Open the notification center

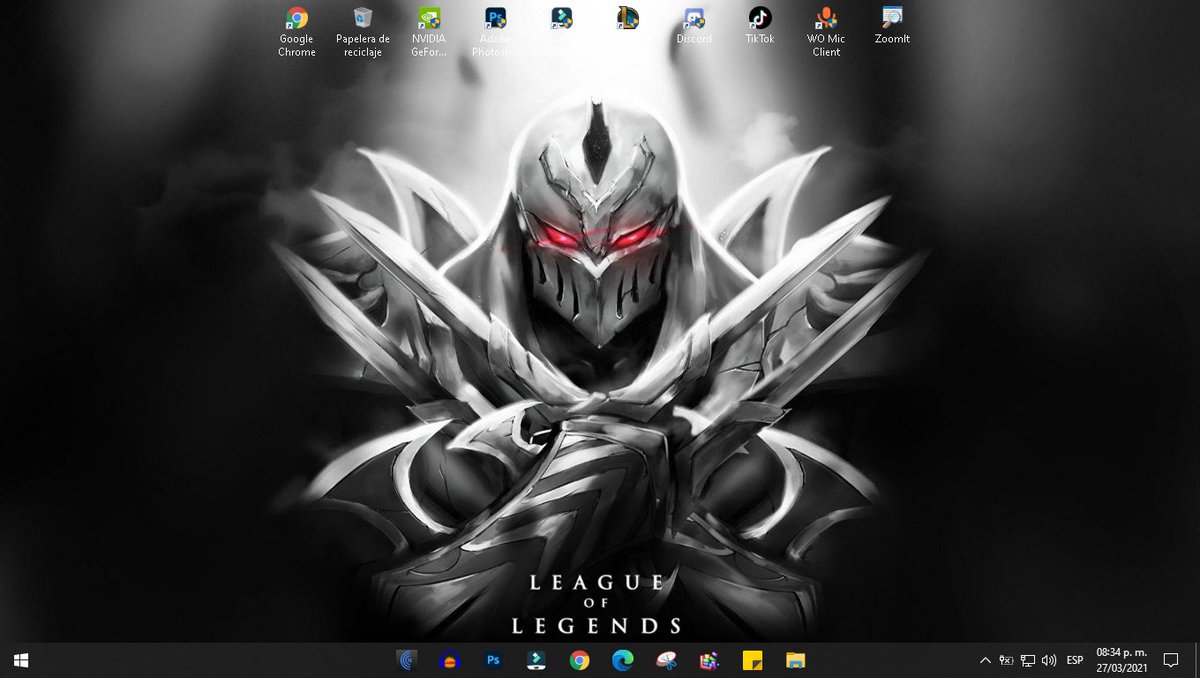[x=1171, y=660]
